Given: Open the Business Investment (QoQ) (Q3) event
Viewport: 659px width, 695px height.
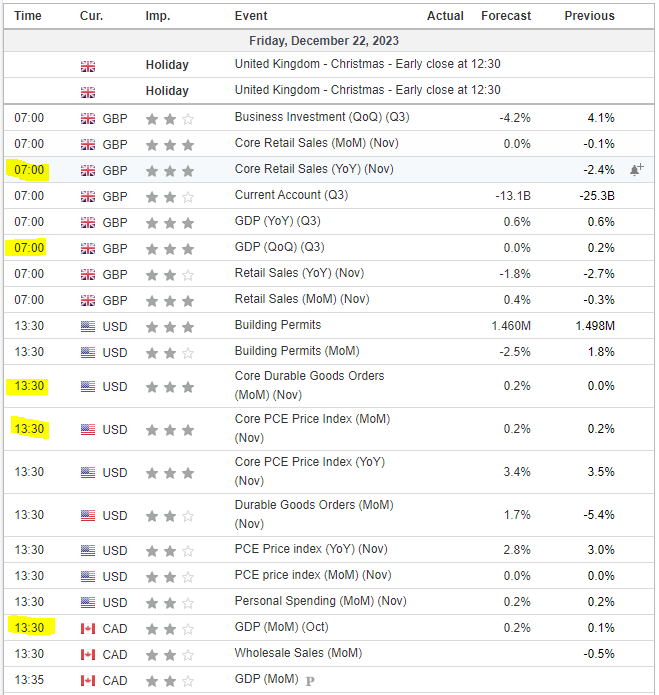Looking at the screenshot, I should [x=321, y=118].
